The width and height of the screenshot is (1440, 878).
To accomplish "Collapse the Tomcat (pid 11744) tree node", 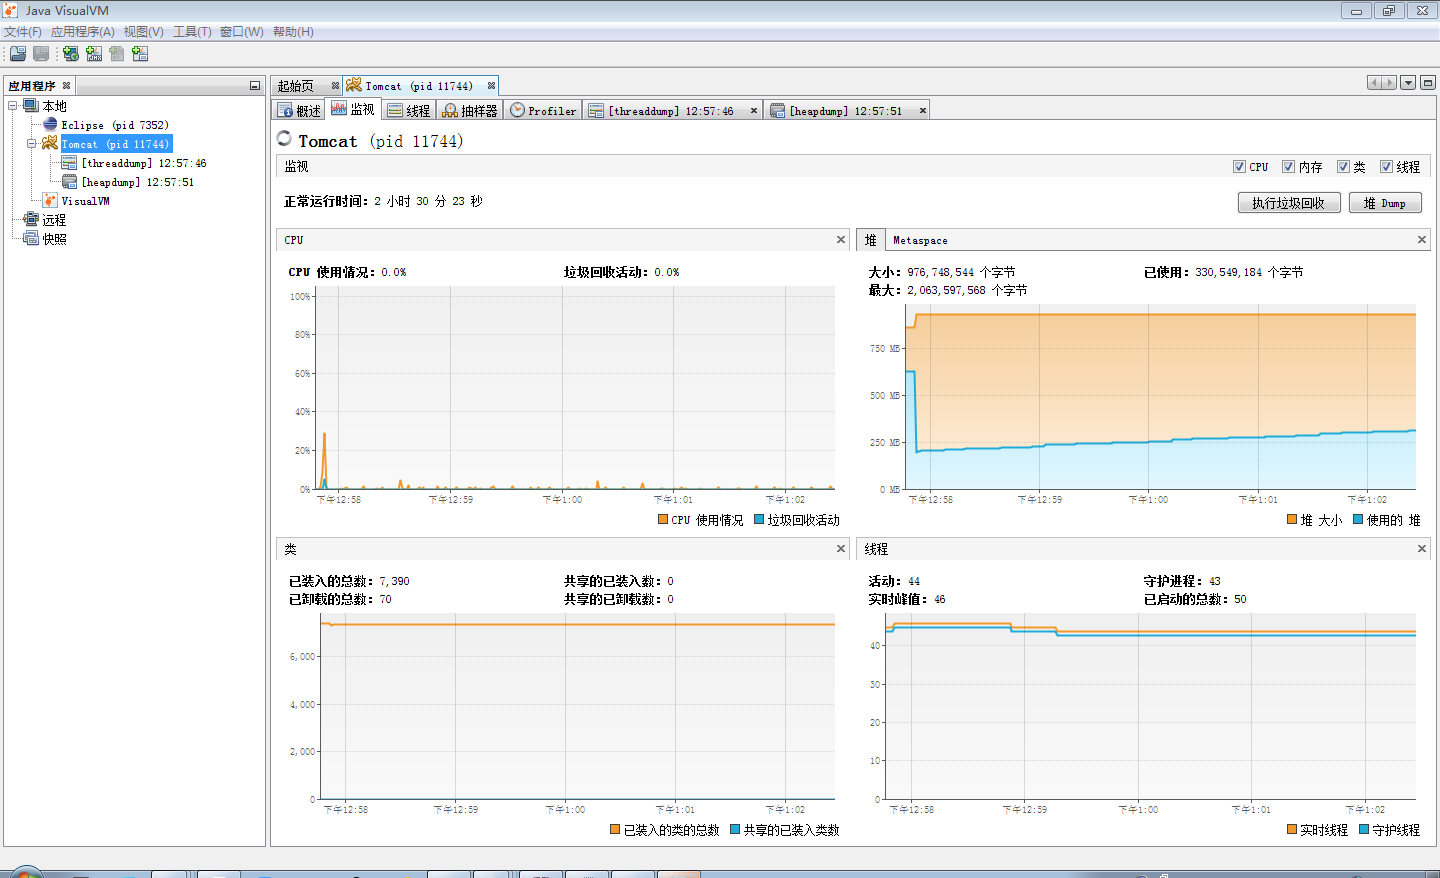I will point(32,143).
